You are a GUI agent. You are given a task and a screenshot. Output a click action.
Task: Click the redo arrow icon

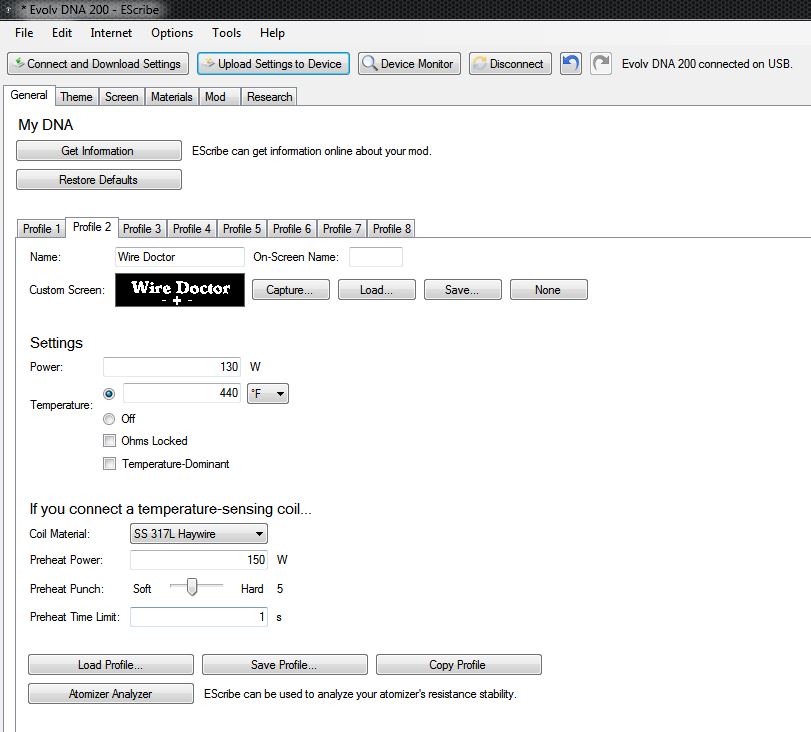click(x=600, y=63)
